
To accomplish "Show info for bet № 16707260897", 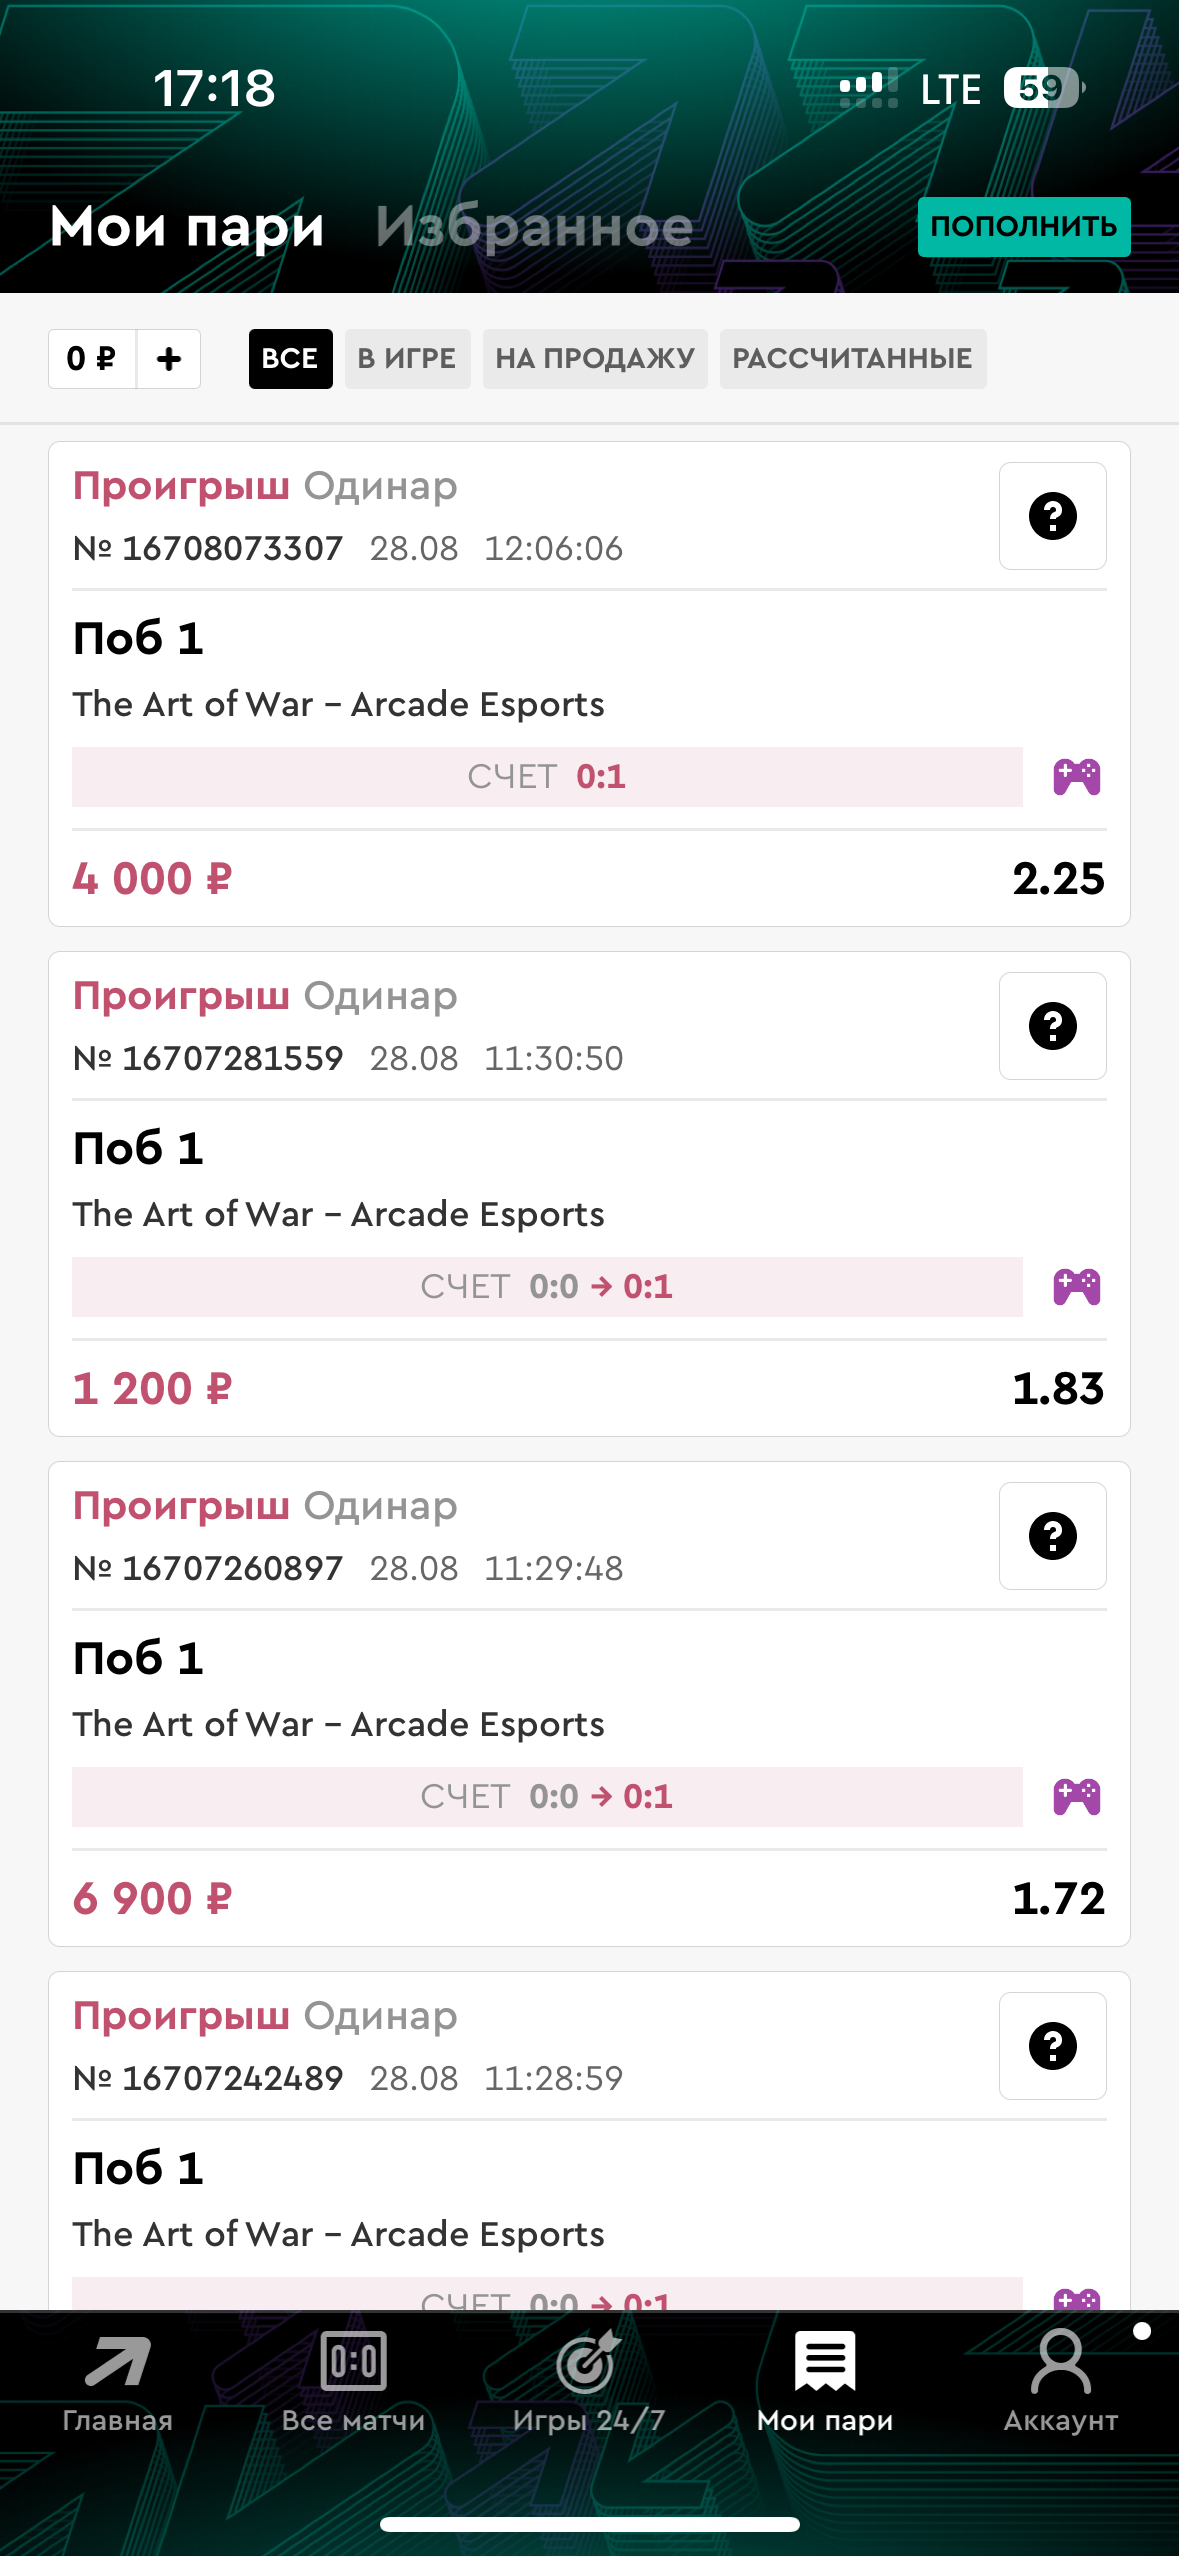I will (1052, 1536).
